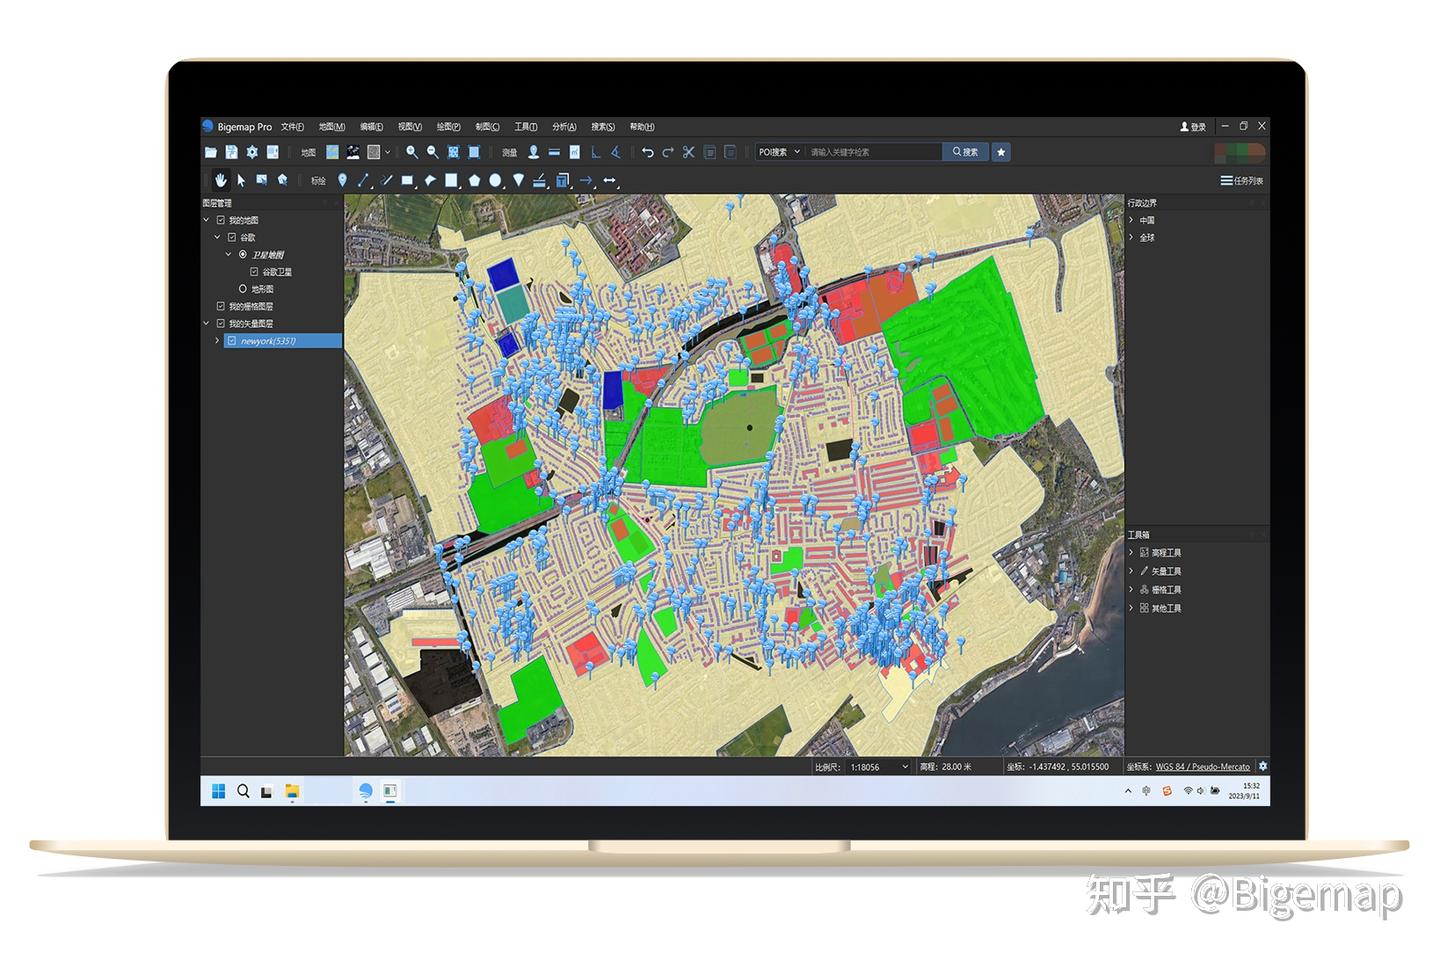This screenshot has height=960, width=1440.
Task: Expand 中国 under 行政边界
Action: click(1131, 219)
